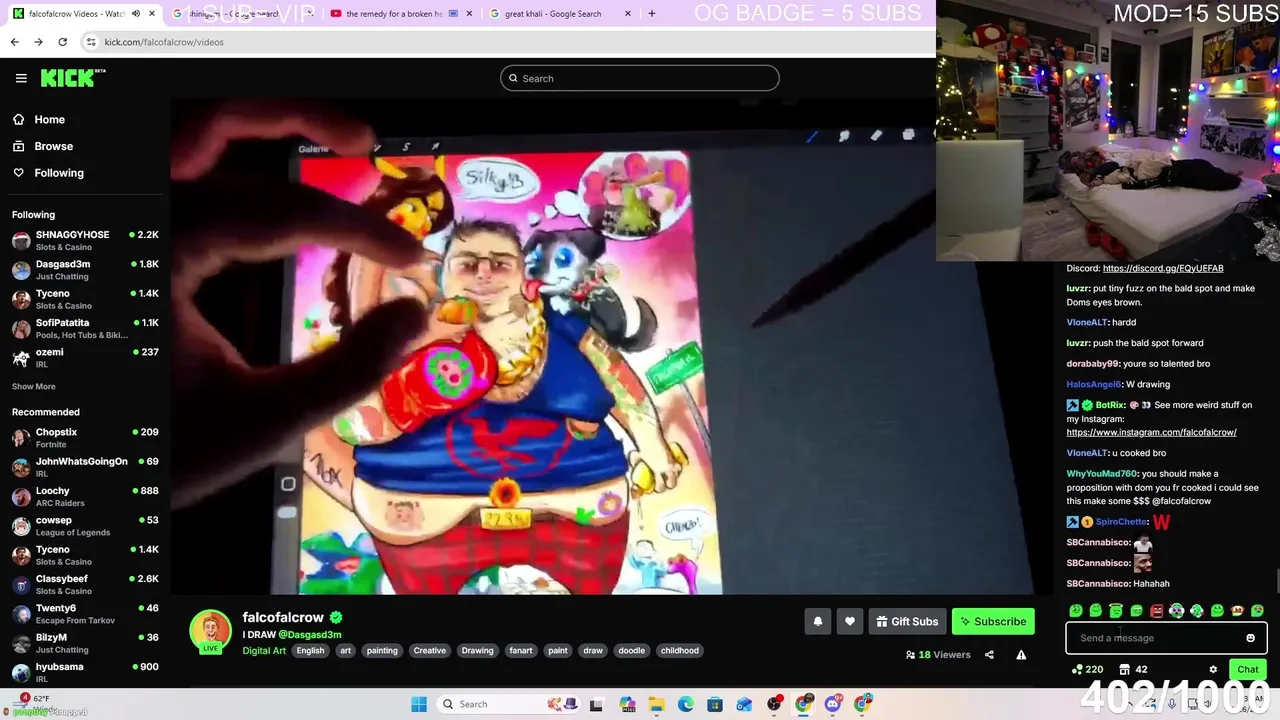Image resolution: width=1280 pixels, height=720 pixels.
Task: Open hyubsama recommended channel
Action: click(84, 671)
